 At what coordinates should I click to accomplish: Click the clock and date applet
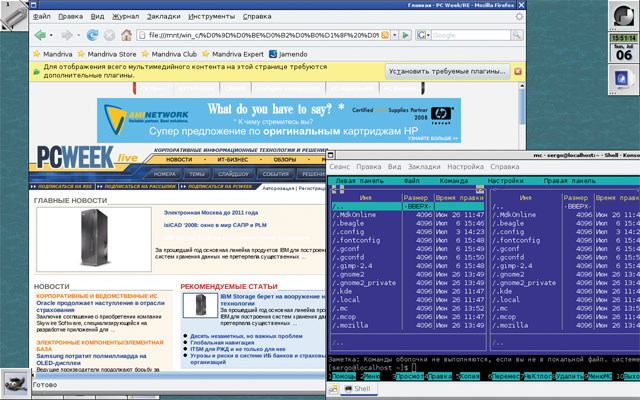click(624, 48)
